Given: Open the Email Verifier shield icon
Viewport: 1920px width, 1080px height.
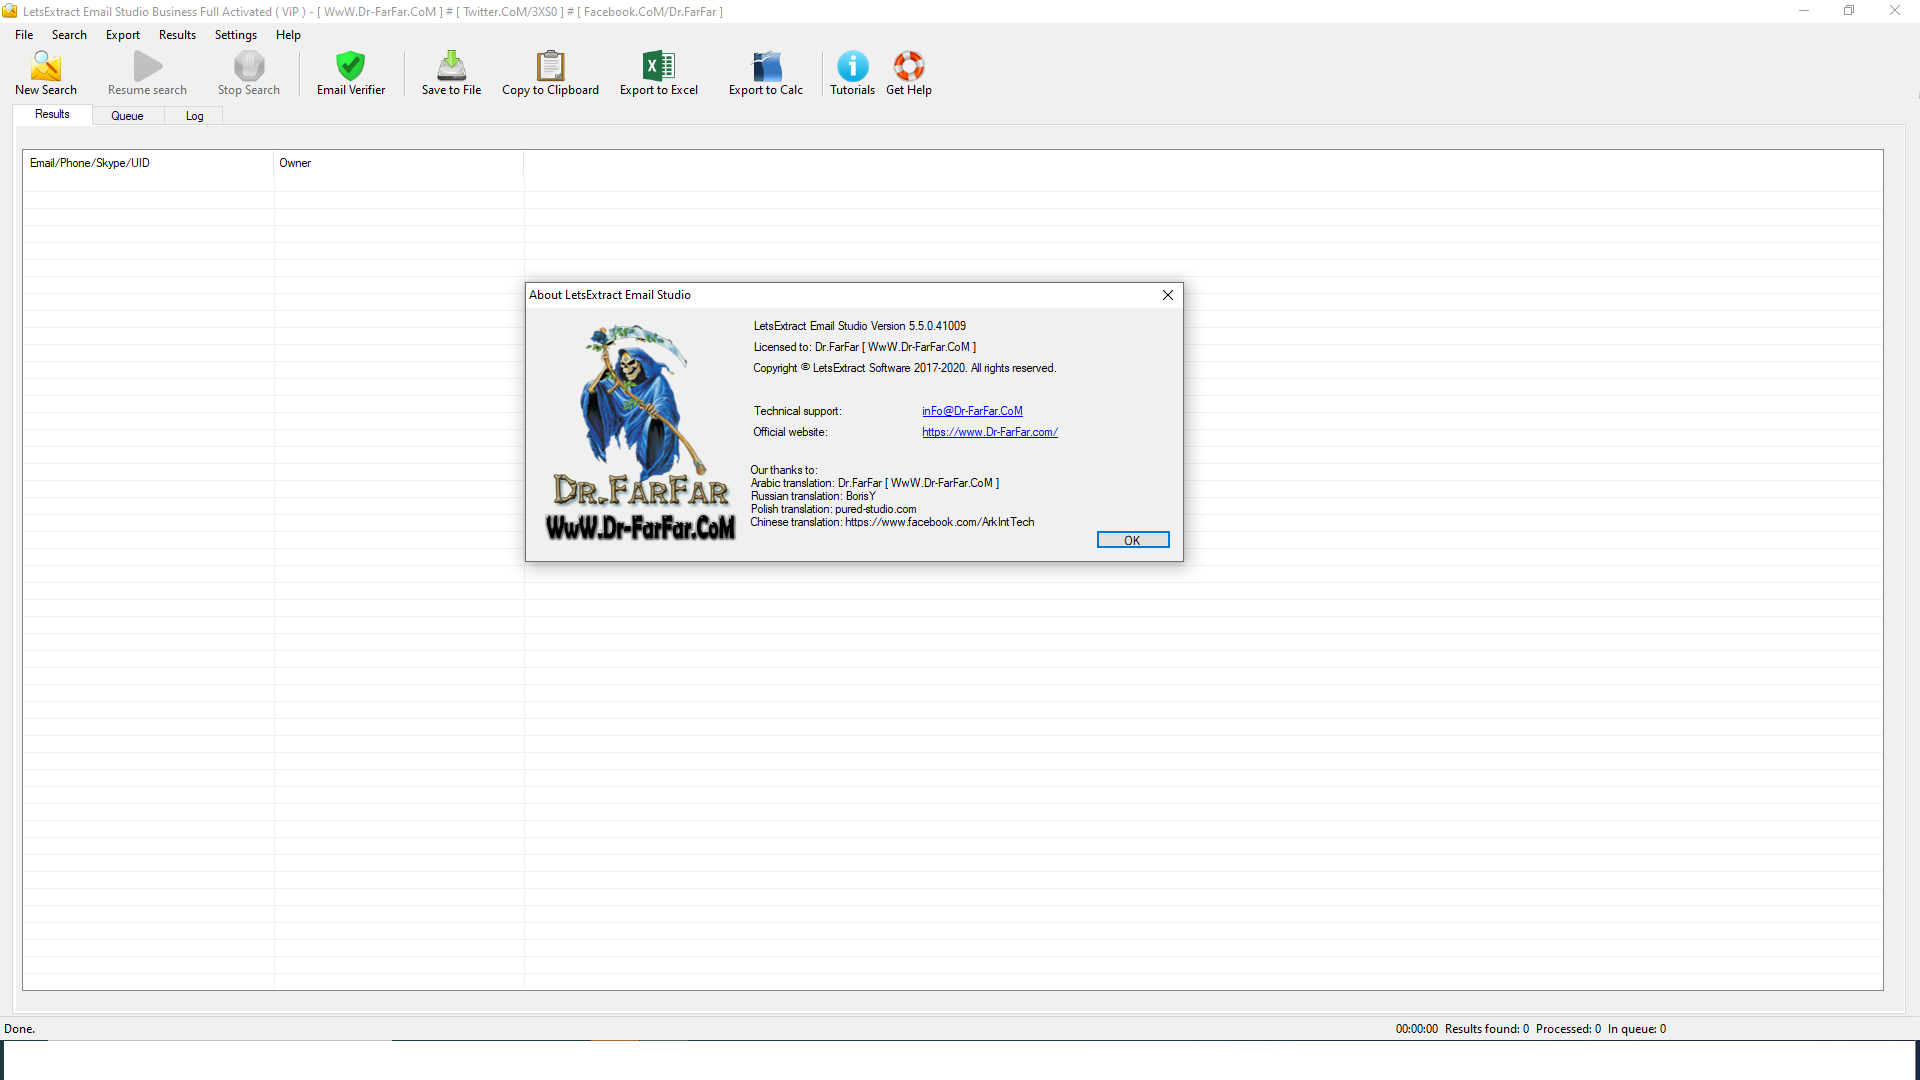Looking at the screenshot, I should click(351, 67).
